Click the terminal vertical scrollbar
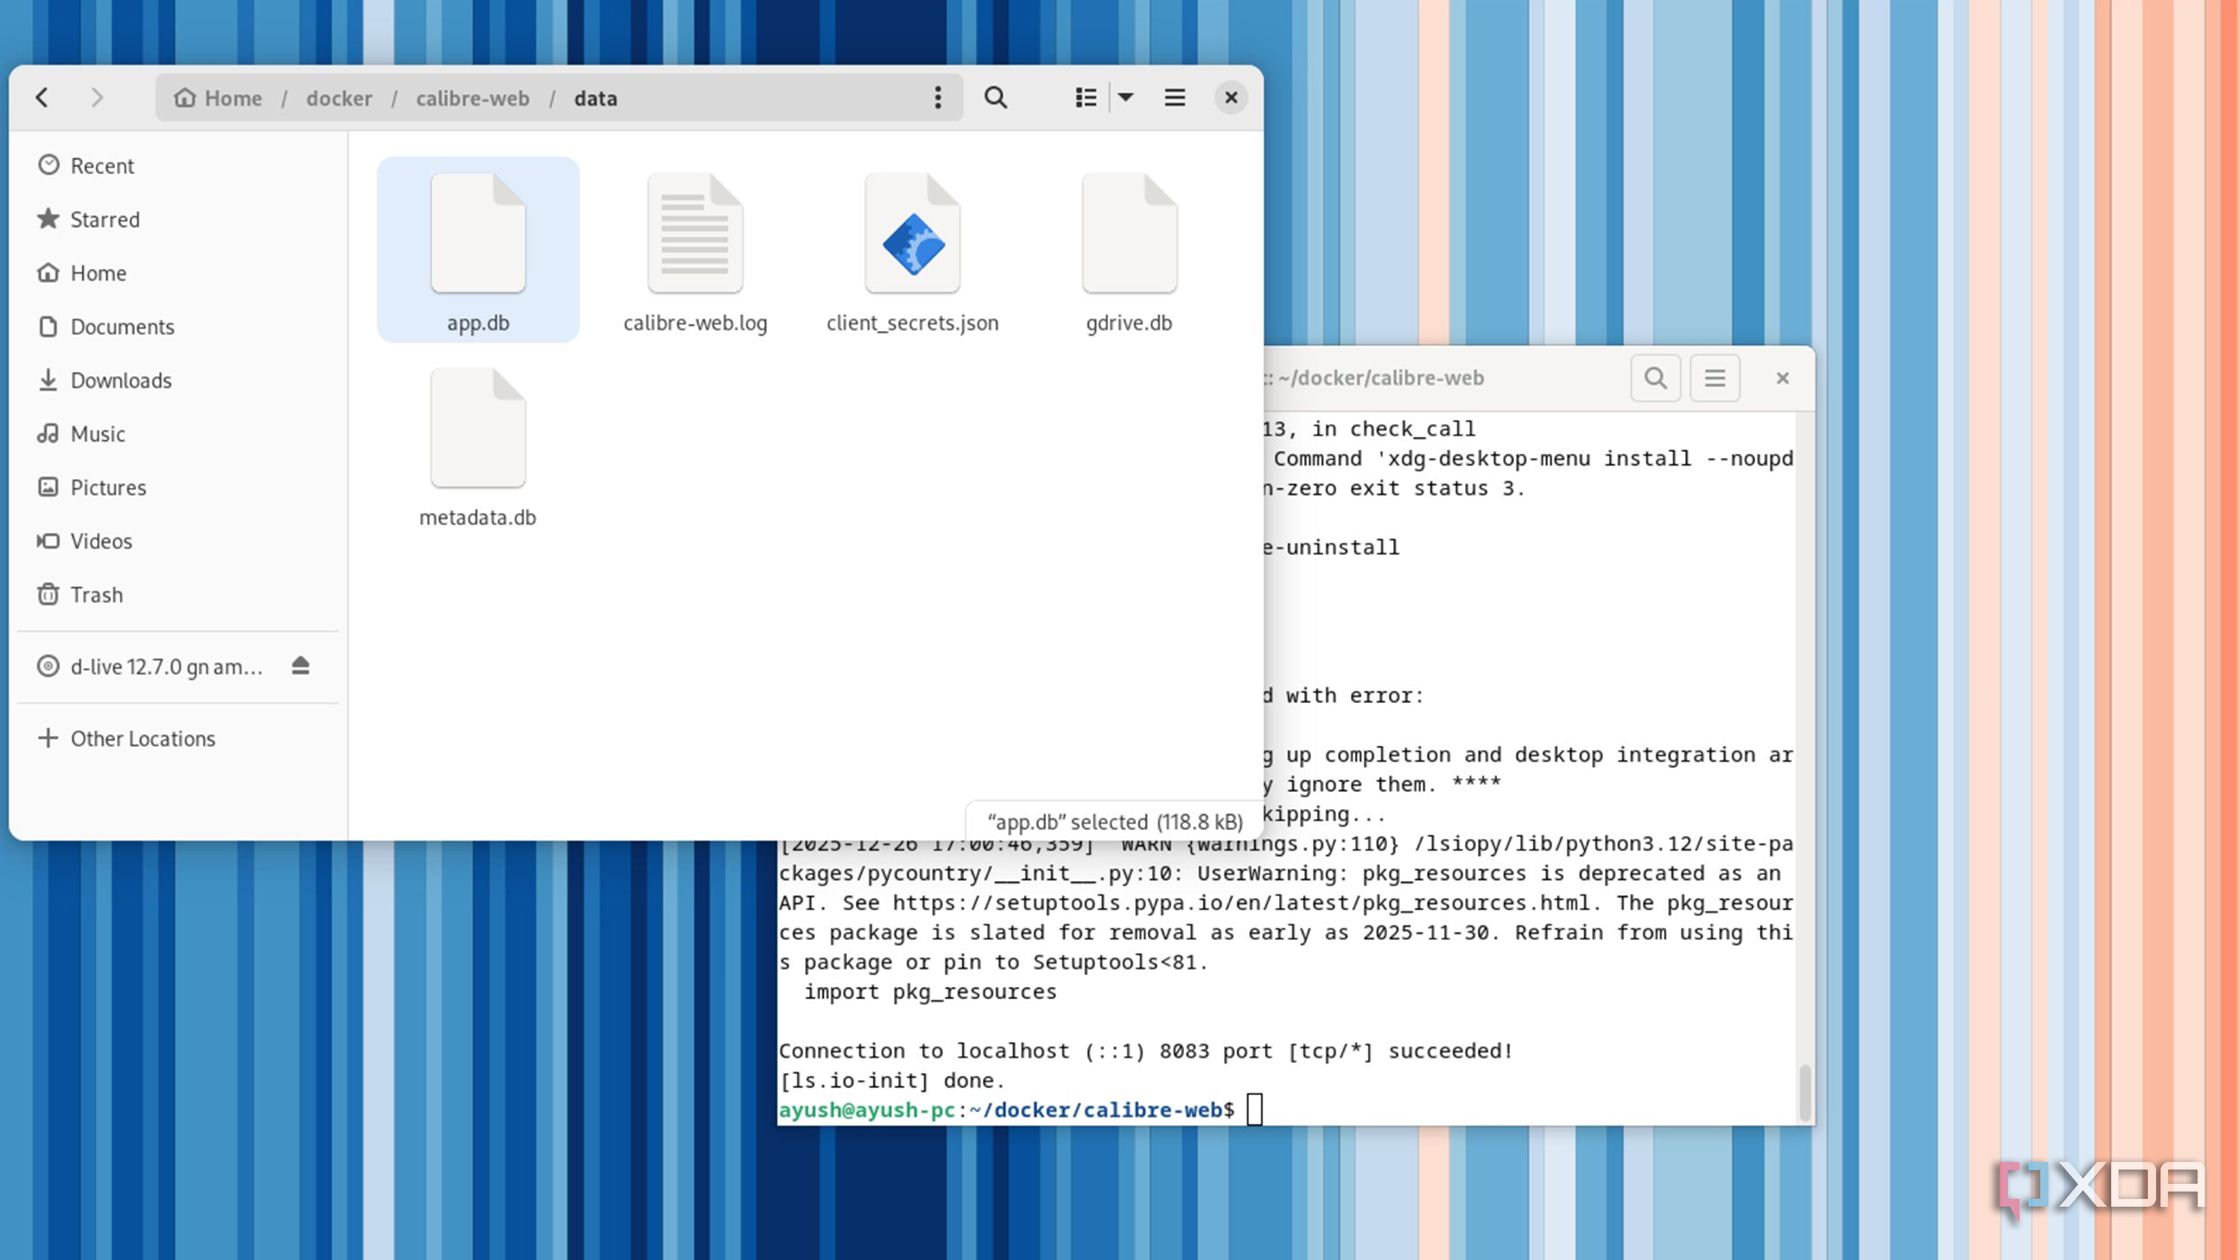2240x1260 pixels. (1804, 1092)
